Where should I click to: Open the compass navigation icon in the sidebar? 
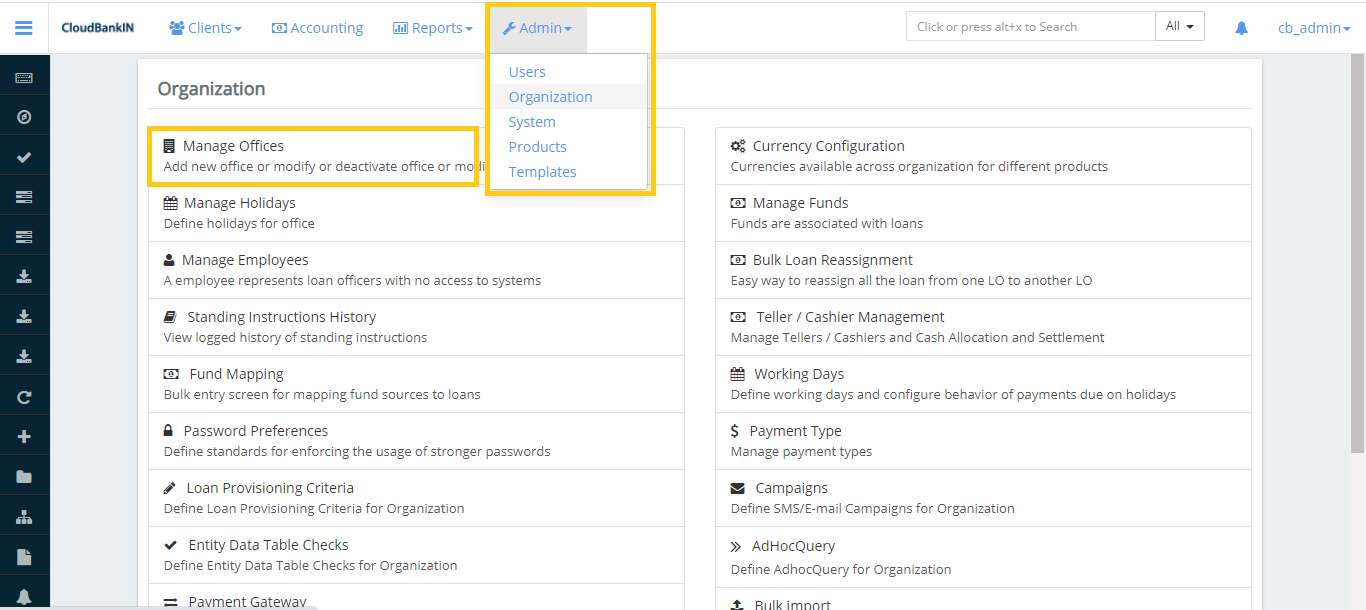click(x=24, y=117)
